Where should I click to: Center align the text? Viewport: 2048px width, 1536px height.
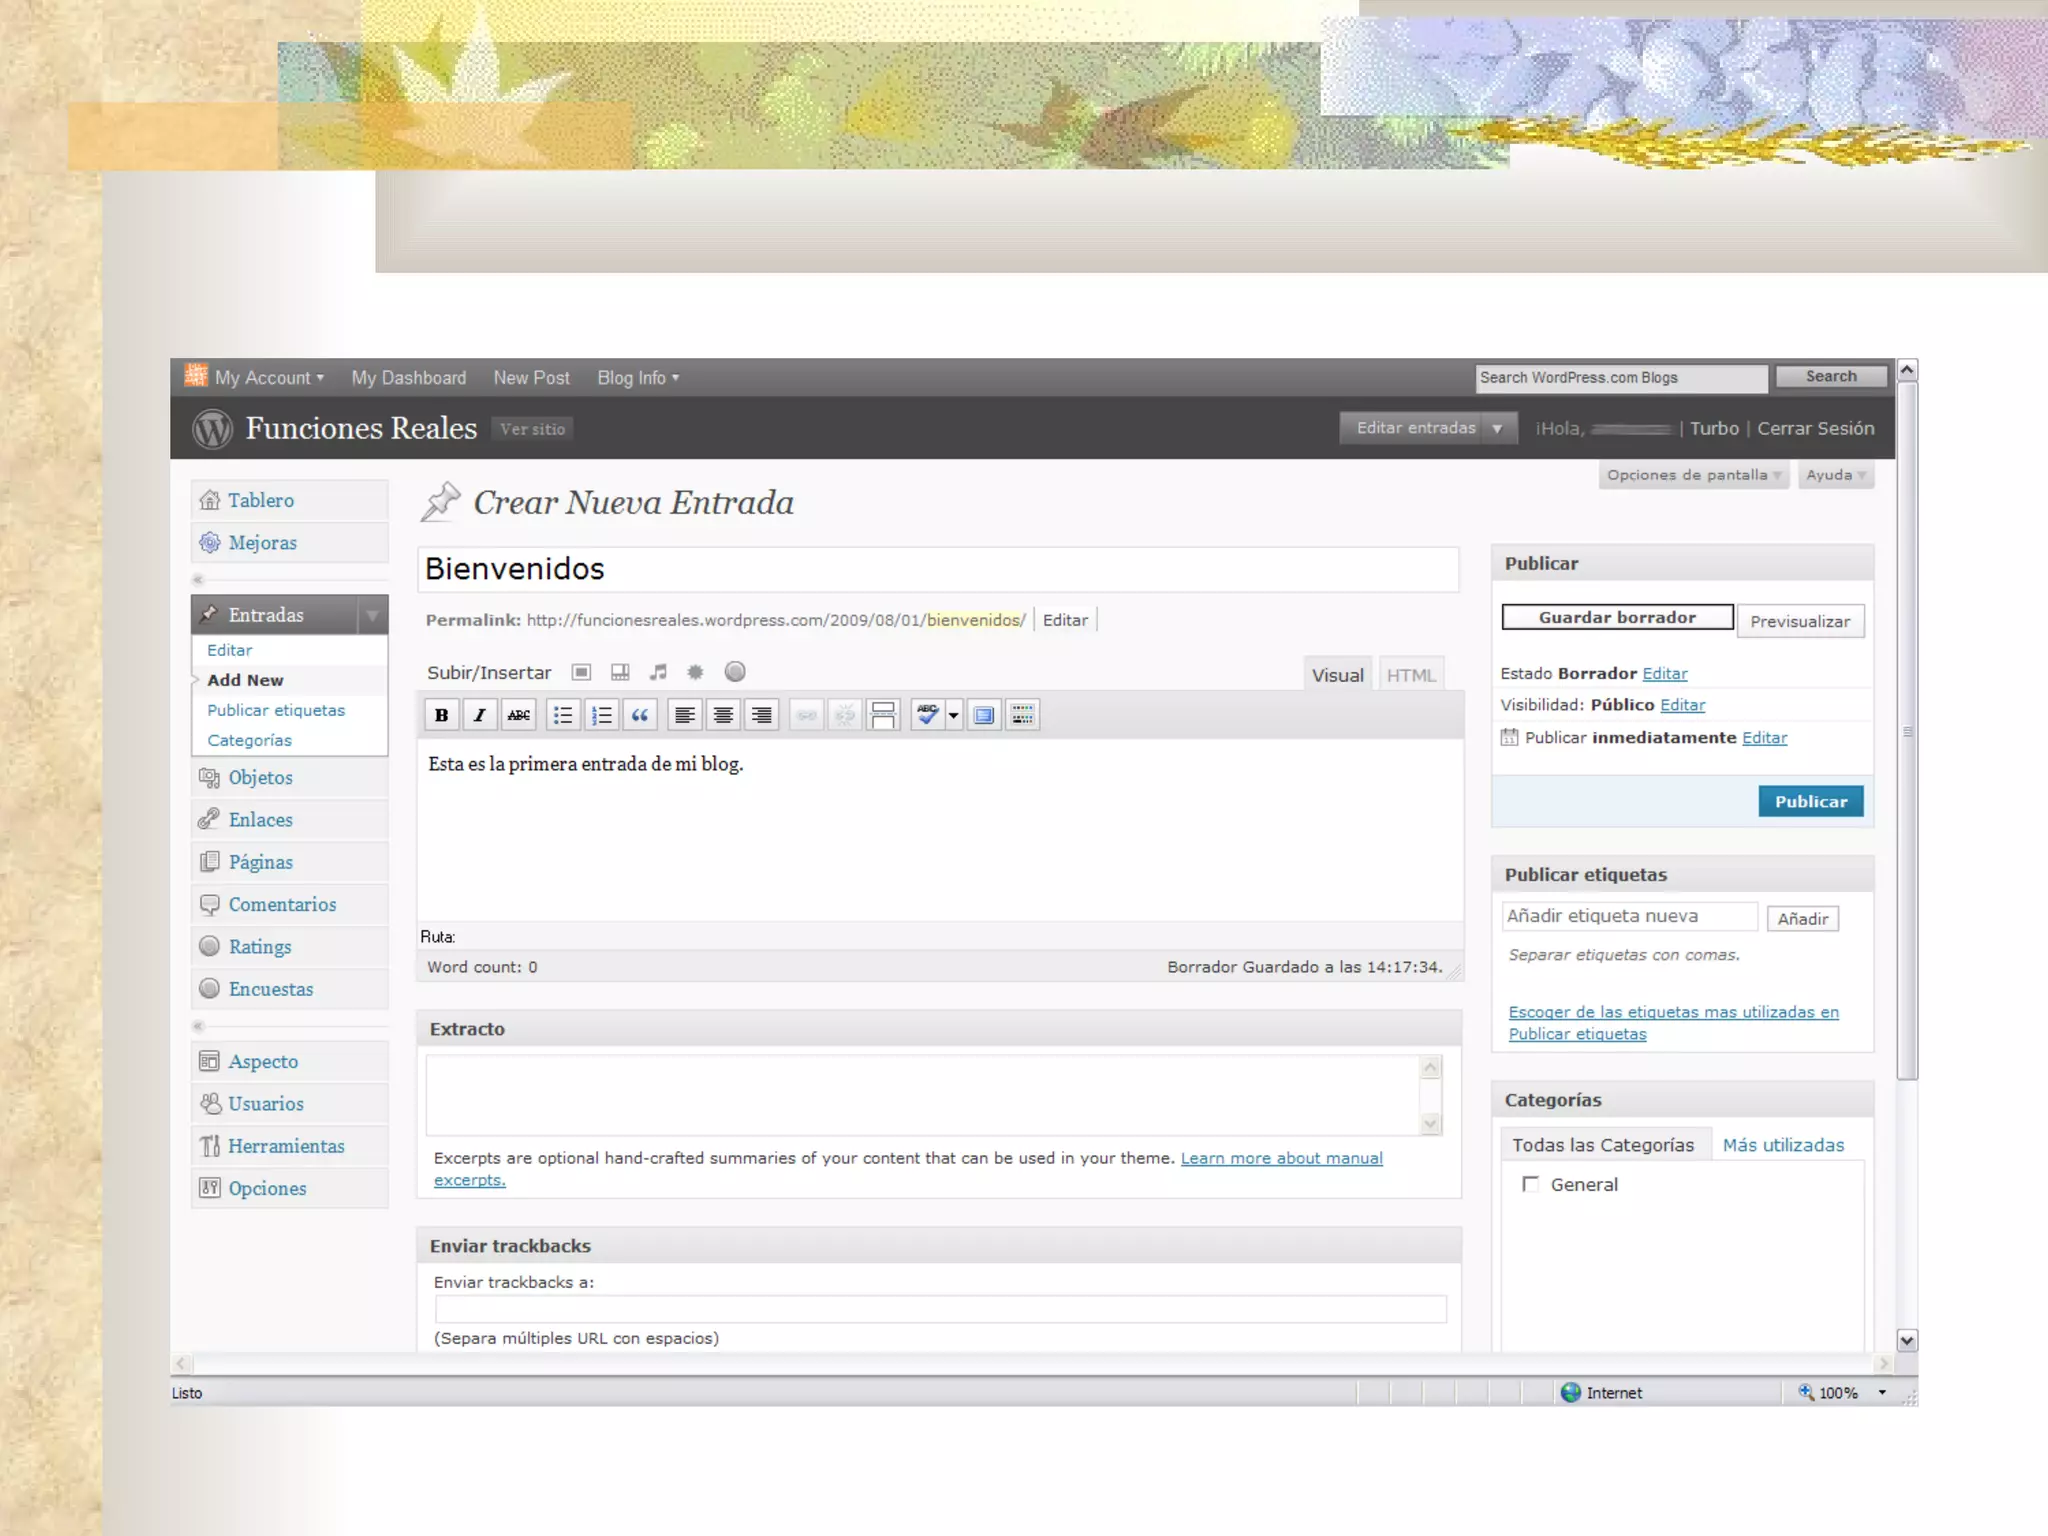tap(723, 715)
